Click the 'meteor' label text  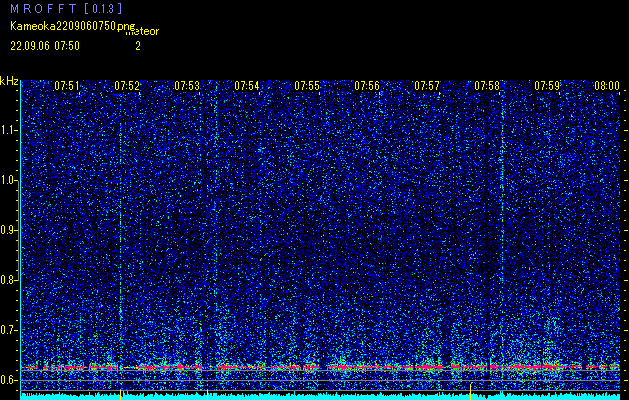(x=142, y=32)
